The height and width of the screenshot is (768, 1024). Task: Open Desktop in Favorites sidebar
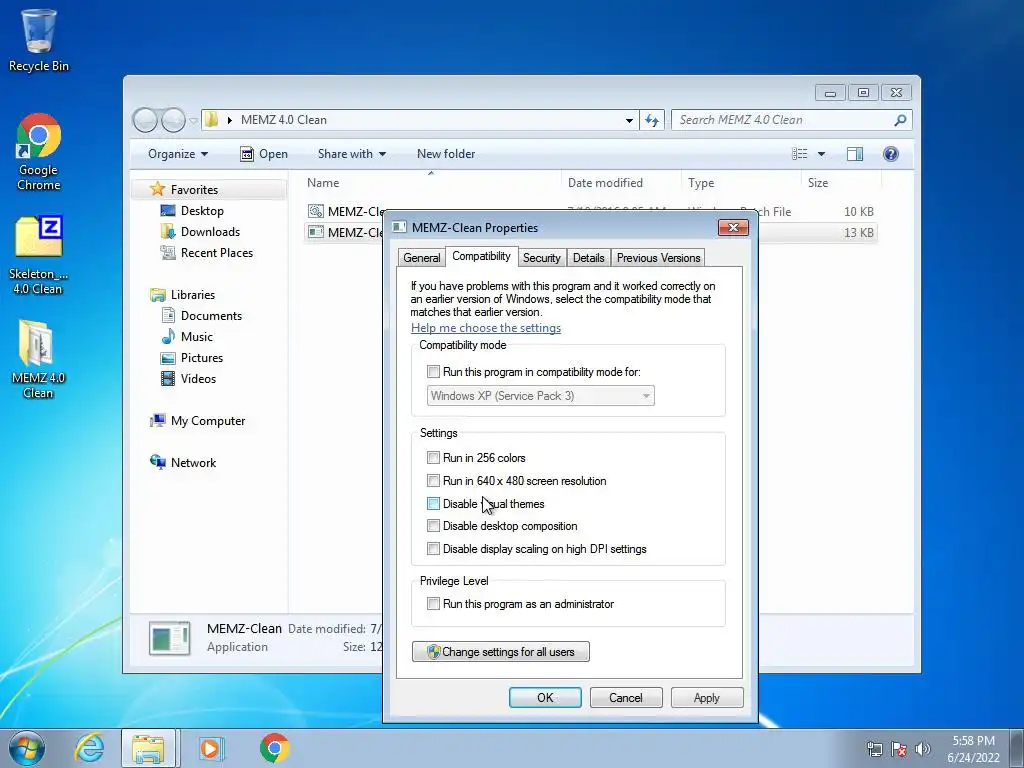point(192,211)
